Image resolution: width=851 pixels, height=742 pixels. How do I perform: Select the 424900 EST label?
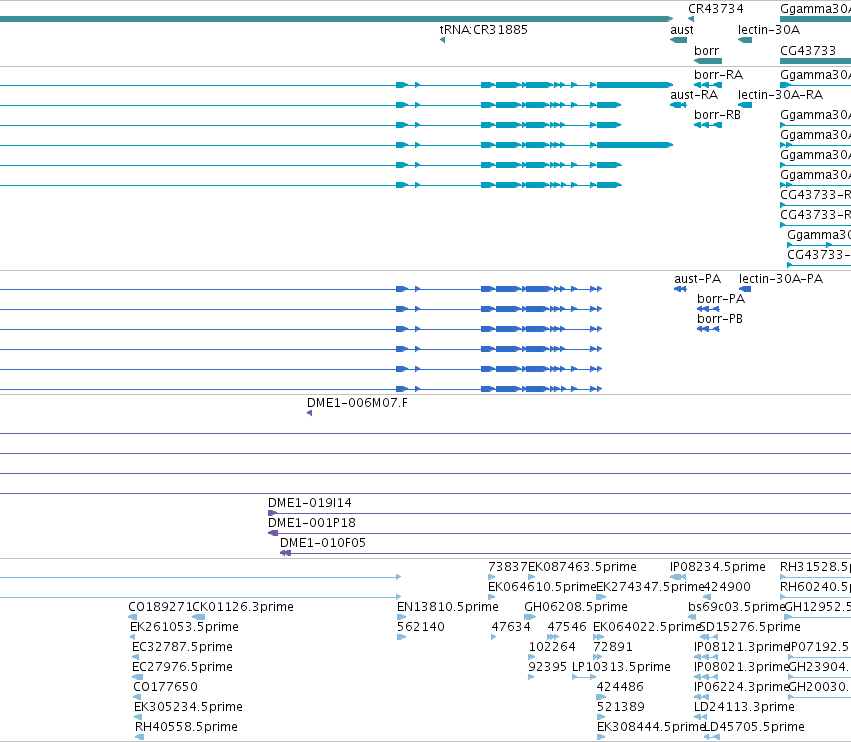[x=727, y=587]
